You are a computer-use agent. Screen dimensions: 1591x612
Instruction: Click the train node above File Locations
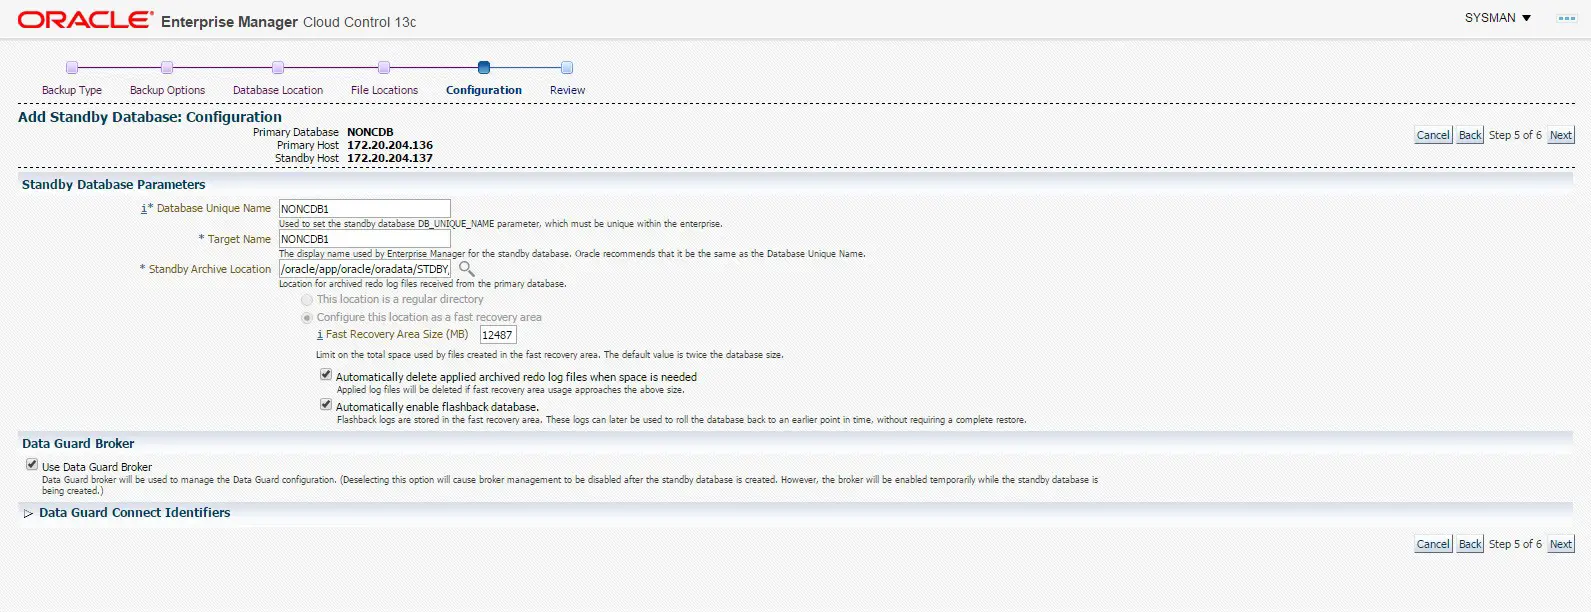[384, 68]
